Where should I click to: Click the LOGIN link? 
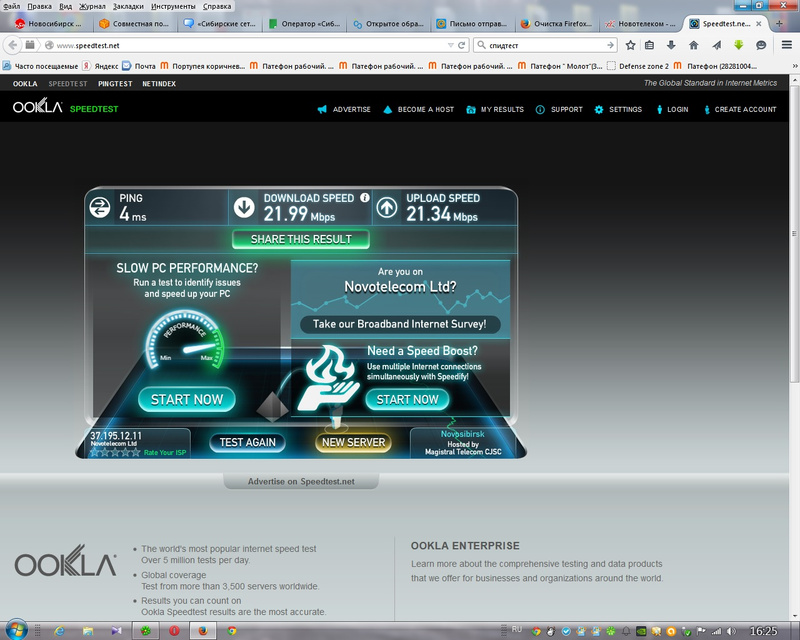coord(672,109)
